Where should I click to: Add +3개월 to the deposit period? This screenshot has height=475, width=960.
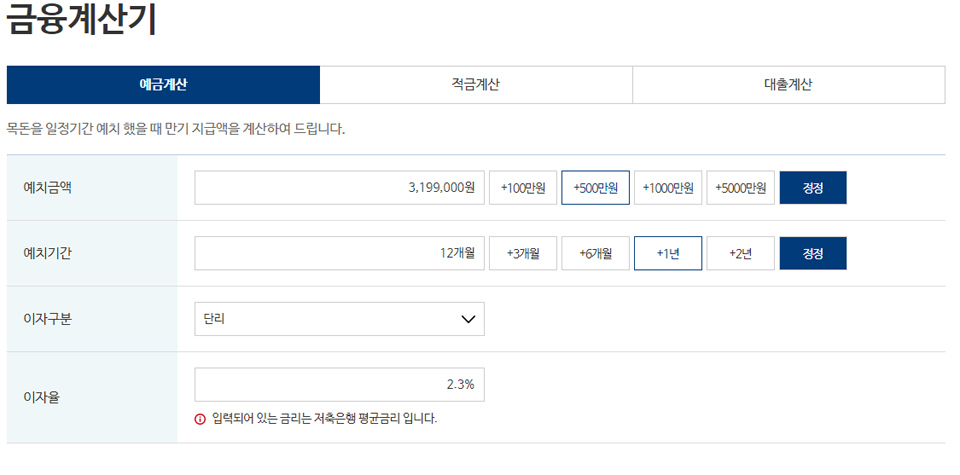[523, 253]
